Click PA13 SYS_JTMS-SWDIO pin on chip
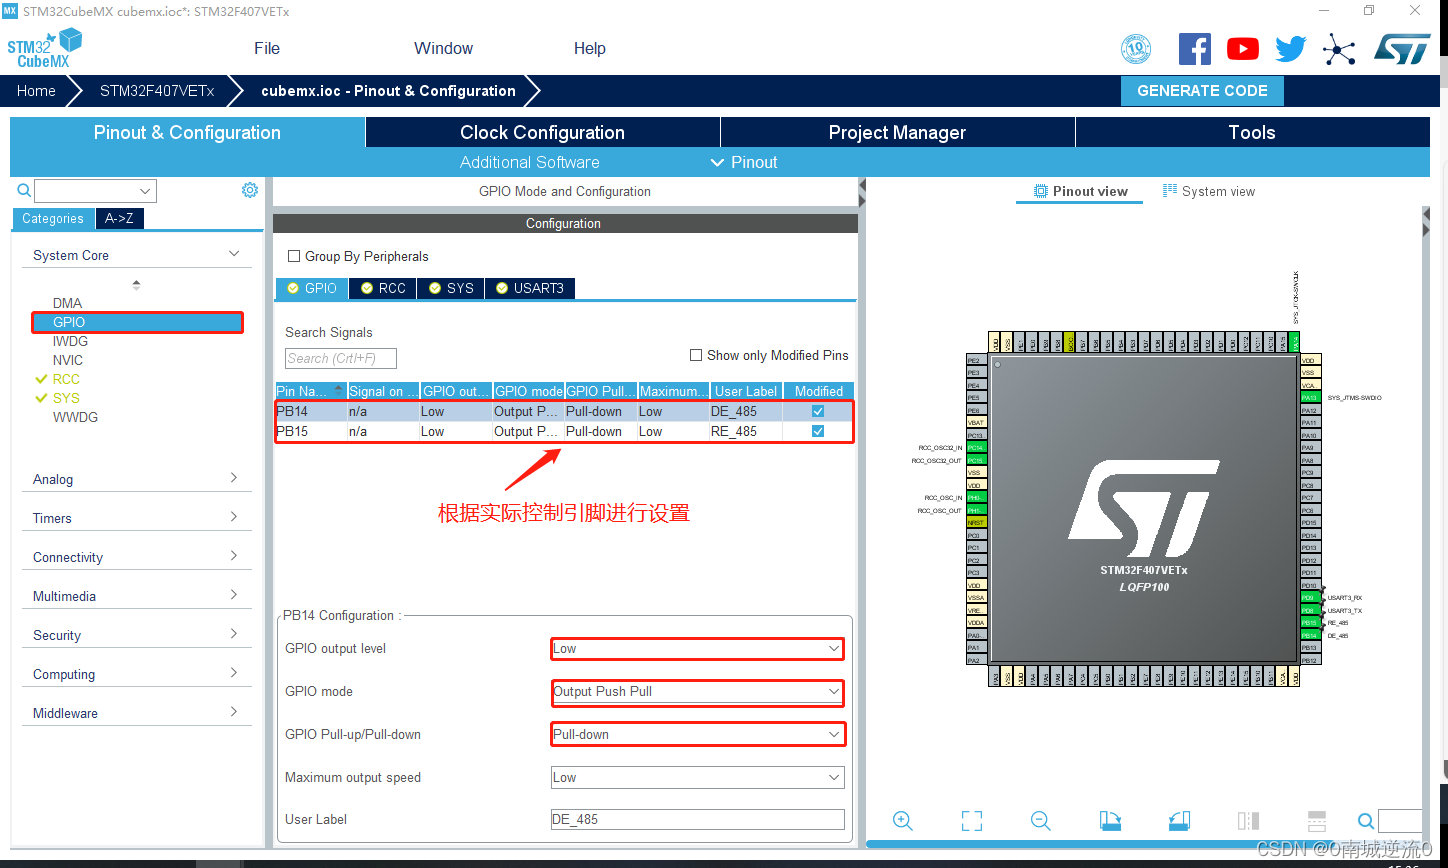This screenshot has width=1448, height=868. click(1310, 397)
